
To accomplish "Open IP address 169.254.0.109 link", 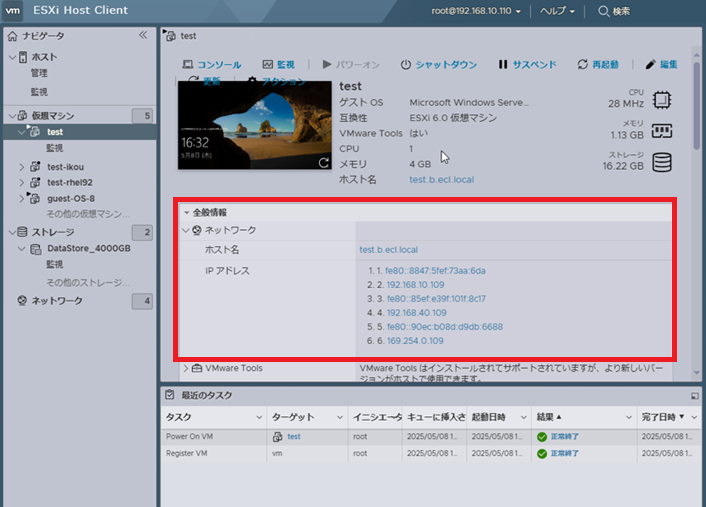I will 415,341.
